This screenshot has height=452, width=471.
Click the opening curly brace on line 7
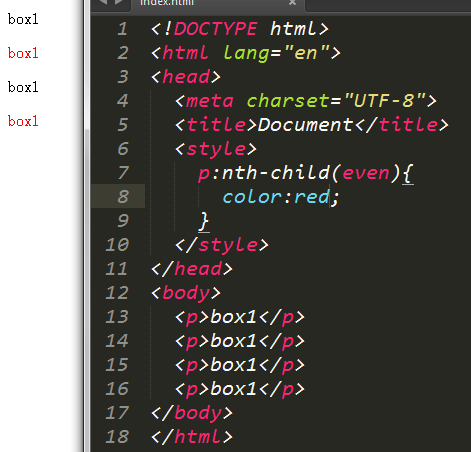(x=408, y=173)
